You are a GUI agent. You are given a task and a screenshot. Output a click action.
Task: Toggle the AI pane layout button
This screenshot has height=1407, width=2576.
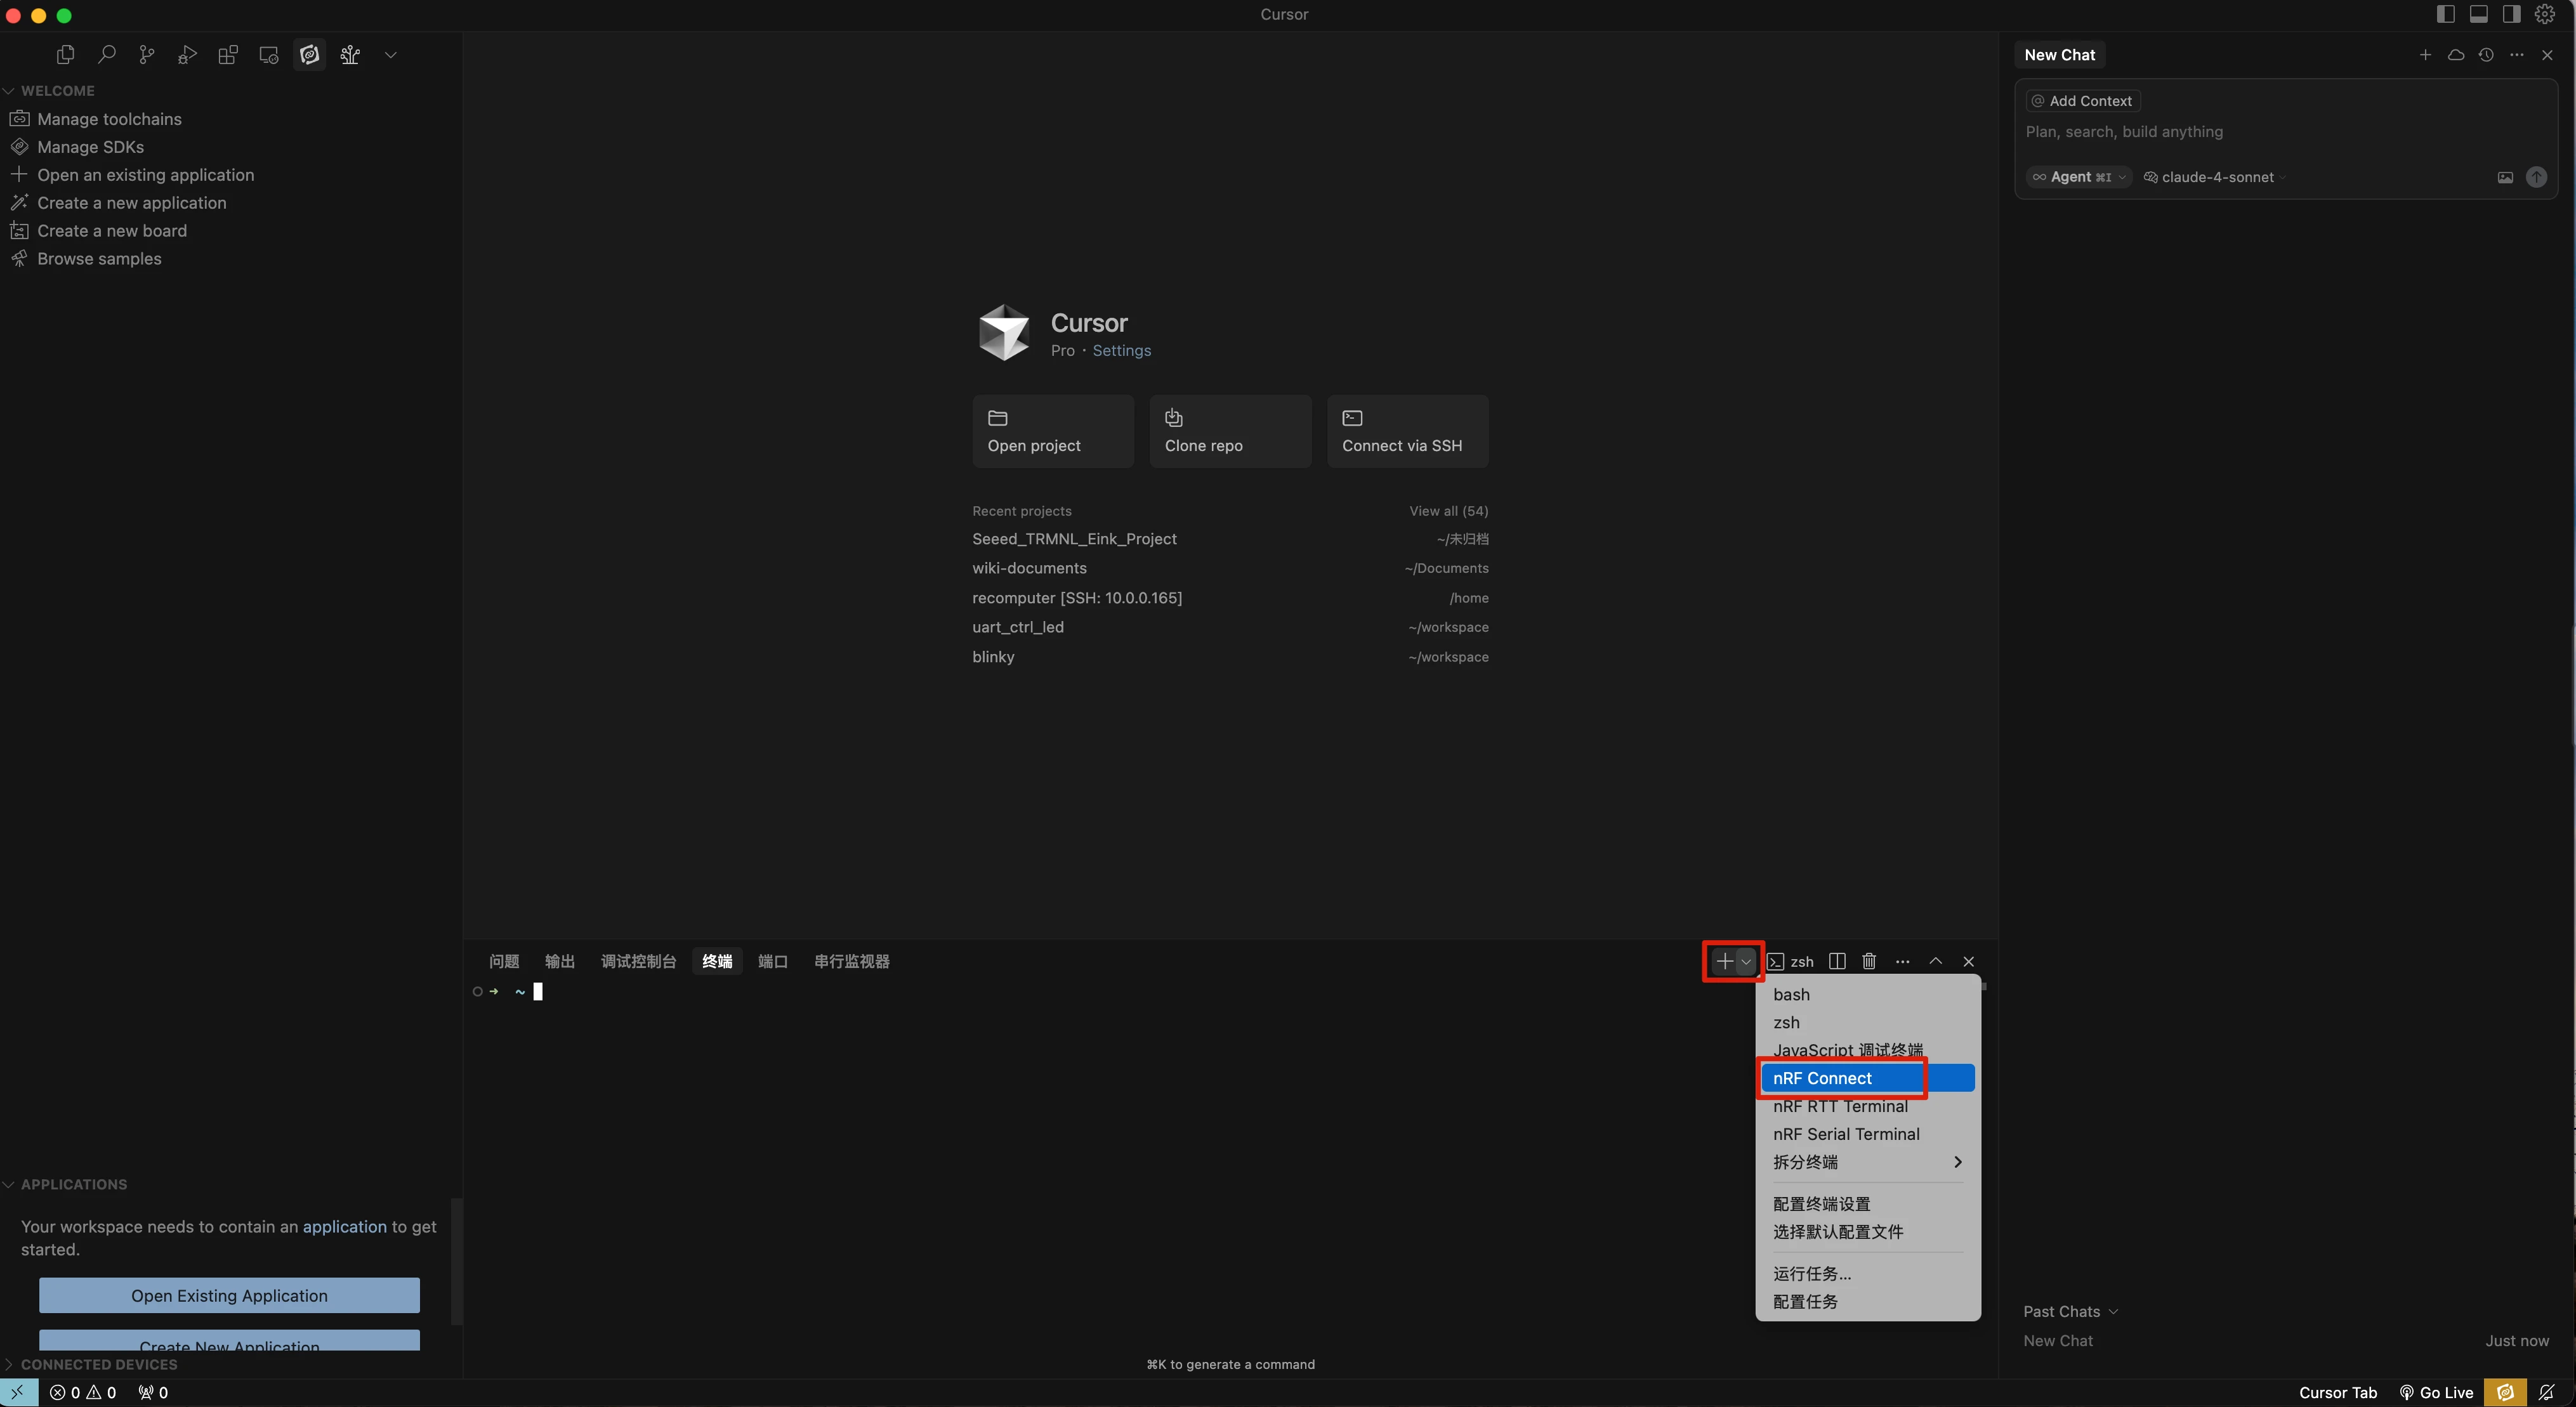2511,14
